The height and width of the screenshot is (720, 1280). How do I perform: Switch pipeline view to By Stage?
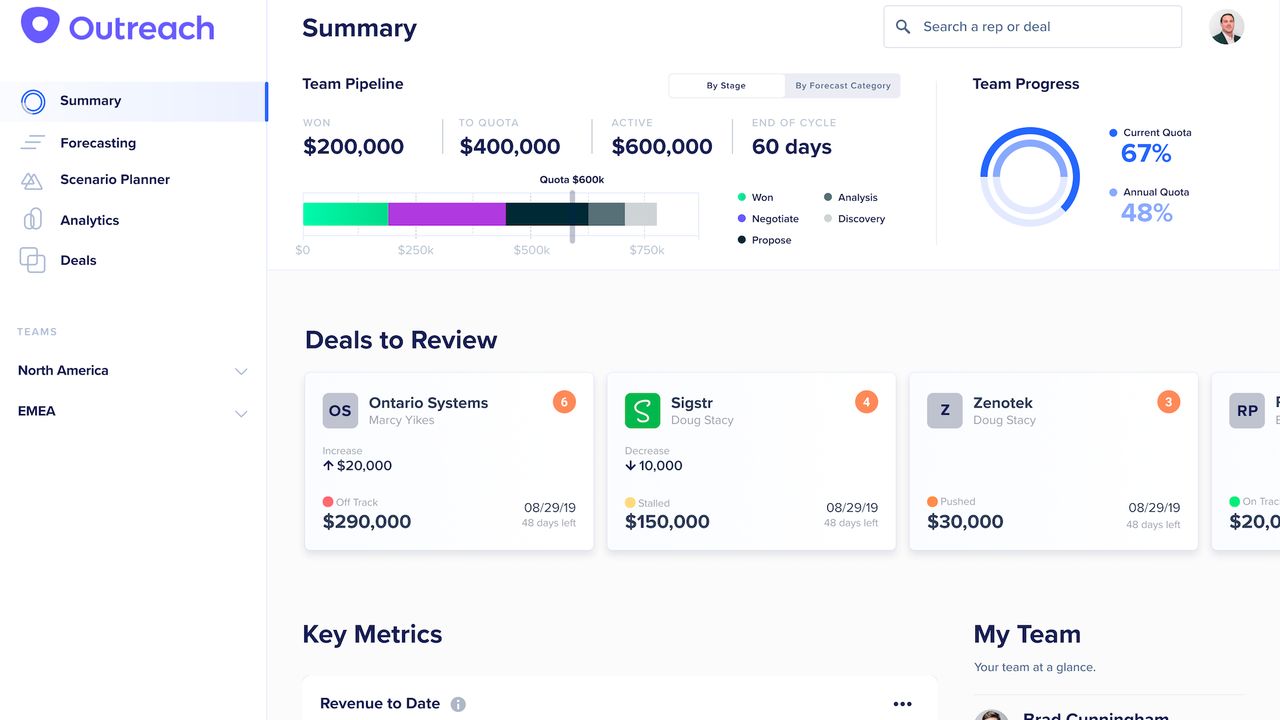pyautogui.click(x=726, y=86)
